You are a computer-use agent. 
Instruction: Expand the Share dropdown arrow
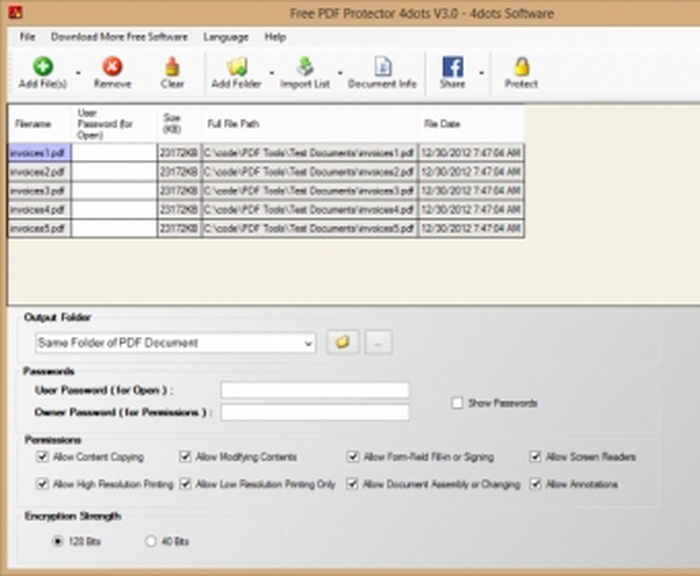[x=481, y=72]
